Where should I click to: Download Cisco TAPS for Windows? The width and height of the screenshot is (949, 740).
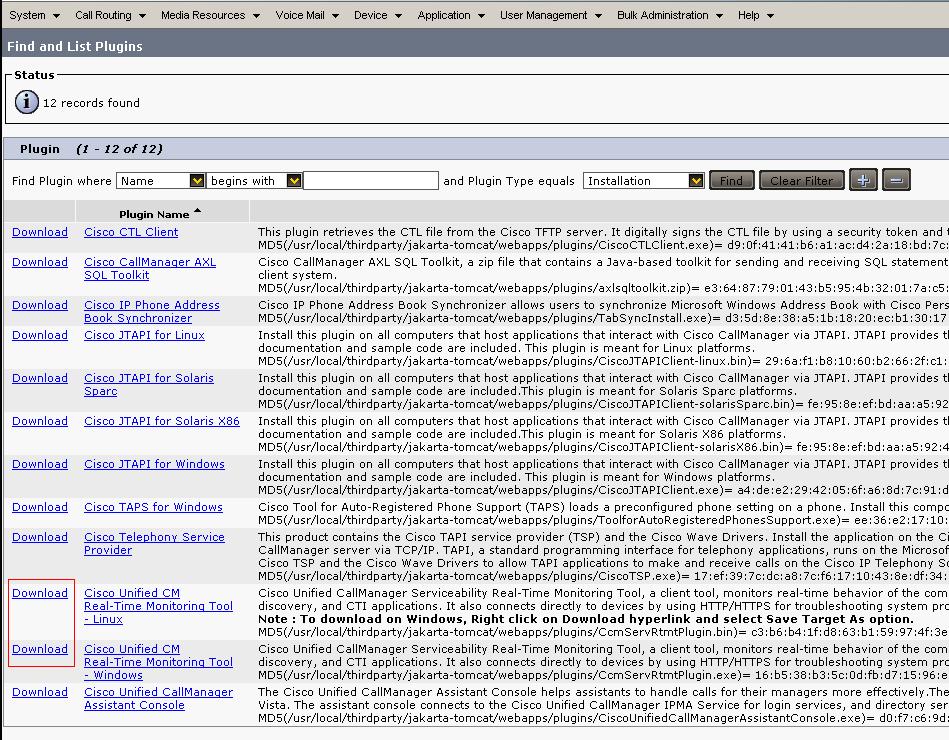pos(40,506)
